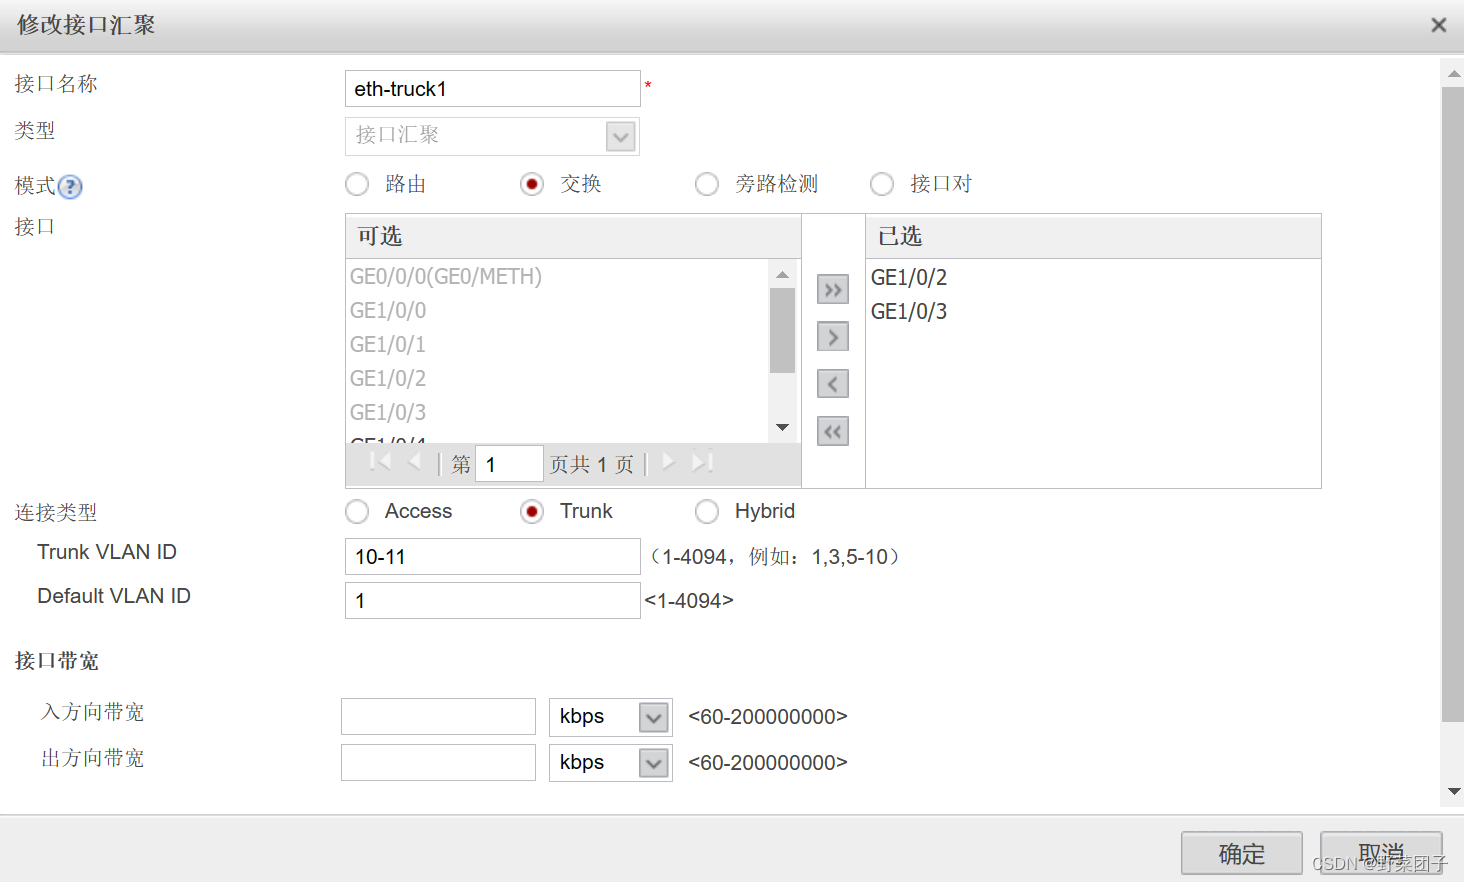Image resolution: width=1464 pixels, height=882 pixels.
Task: Close the 修改接口汇聚 dialog
Action: coord(1439,25)
